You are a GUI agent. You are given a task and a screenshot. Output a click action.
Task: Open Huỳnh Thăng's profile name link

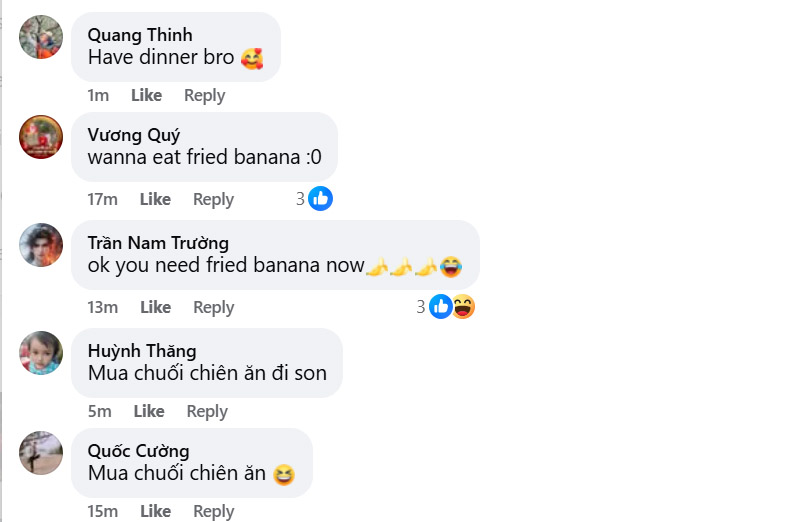tap(142, 350)
